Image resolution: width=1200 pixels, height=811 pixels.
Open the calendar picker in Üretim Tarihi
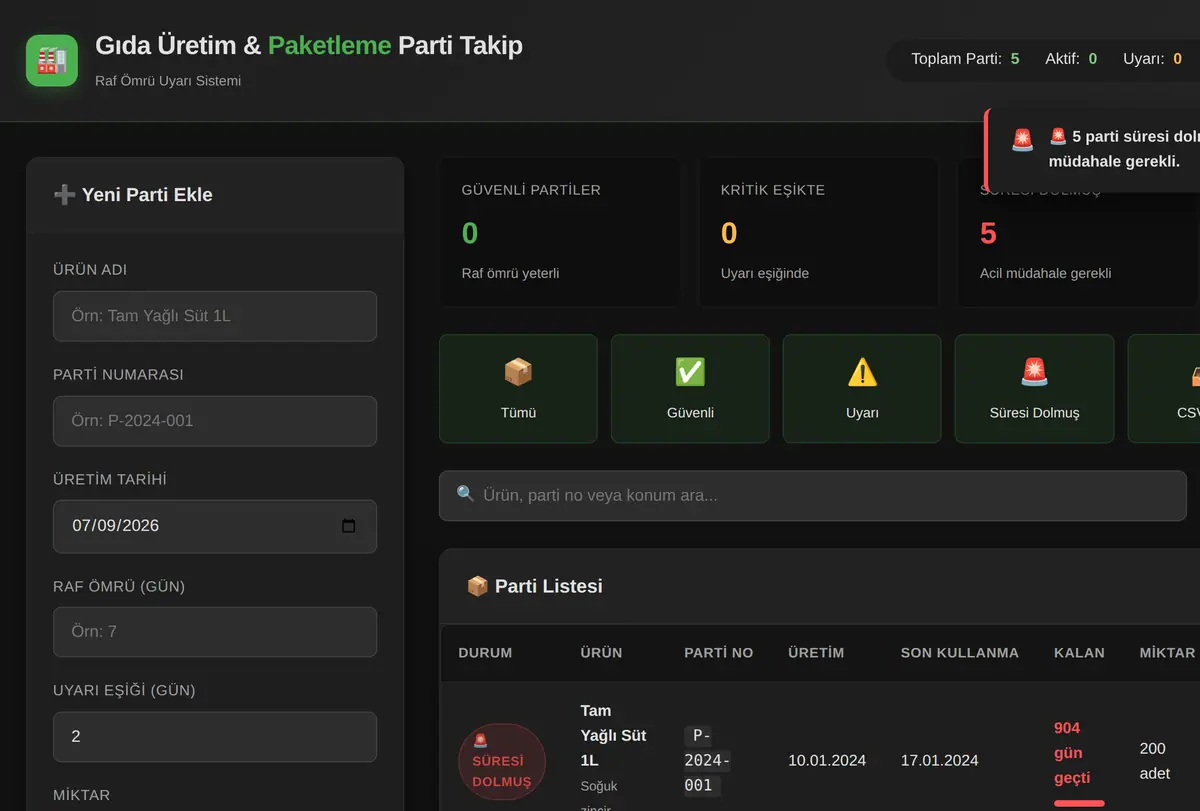348,526
